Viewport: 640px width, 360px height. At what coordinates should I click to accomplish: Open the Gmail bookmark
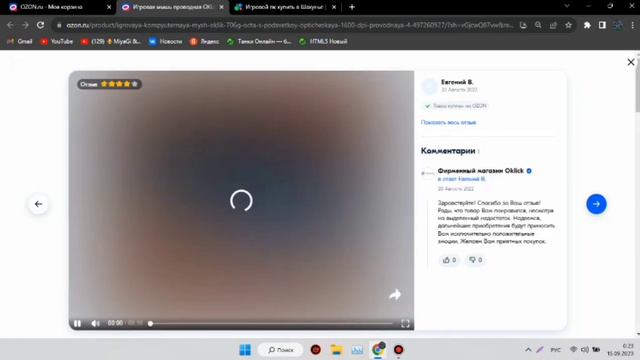tap(20, 41)
